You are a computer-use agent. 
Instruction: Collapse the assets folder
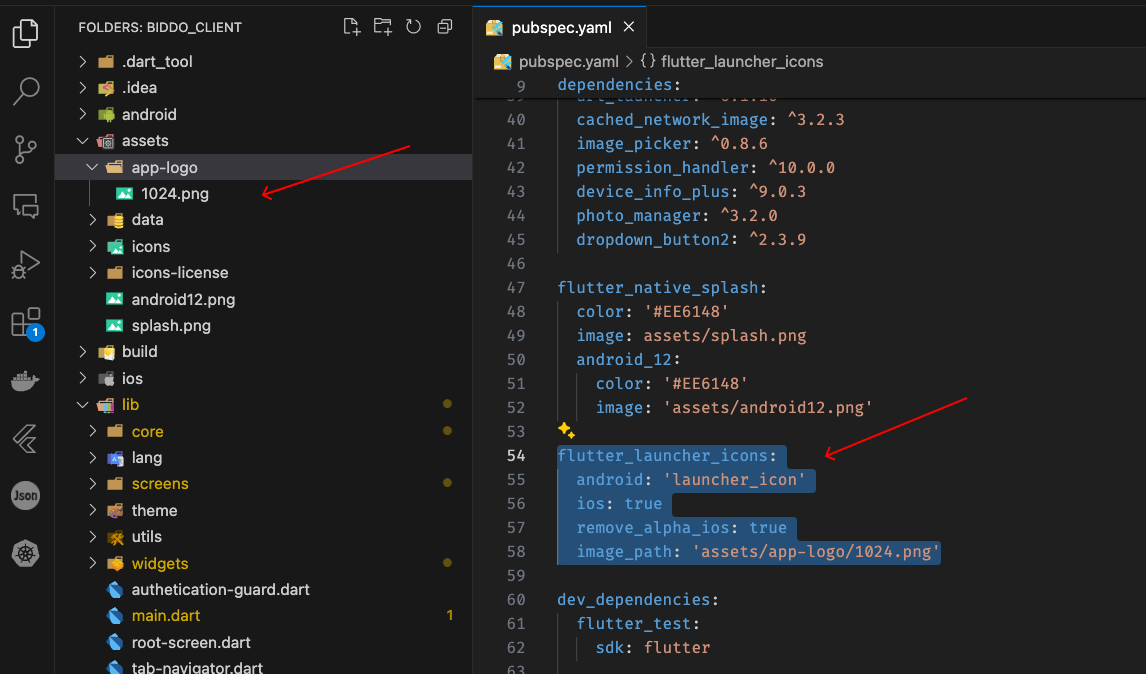click(x=83, y=140)
